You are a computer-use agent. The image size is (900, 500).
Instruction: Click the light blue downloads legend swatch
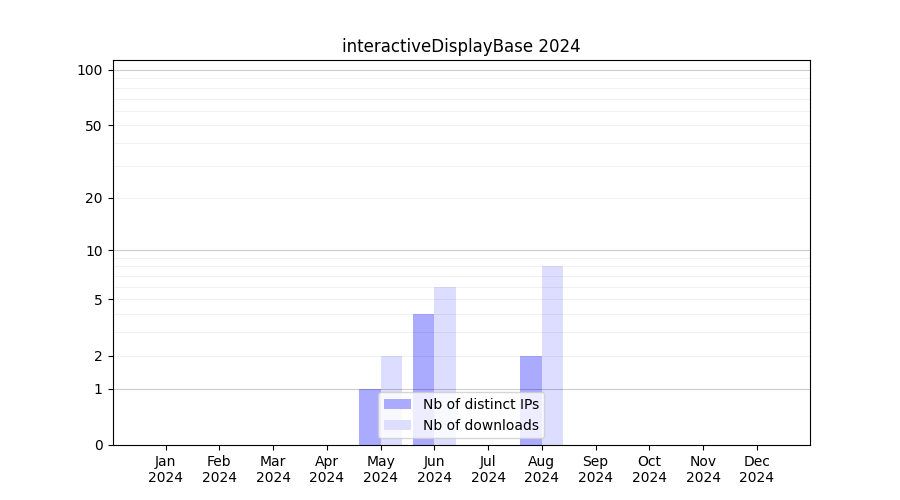click(397, 425)
